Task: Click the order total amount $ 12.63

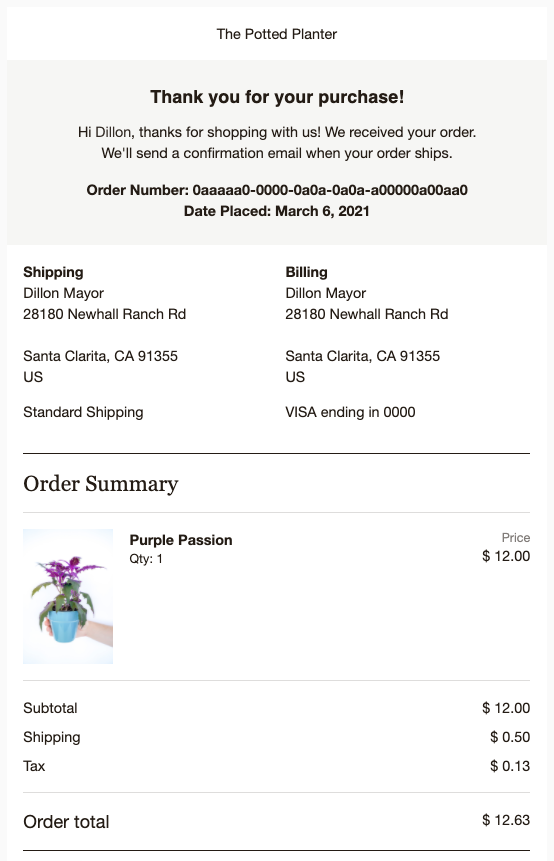Action: [x=506, y=820]
